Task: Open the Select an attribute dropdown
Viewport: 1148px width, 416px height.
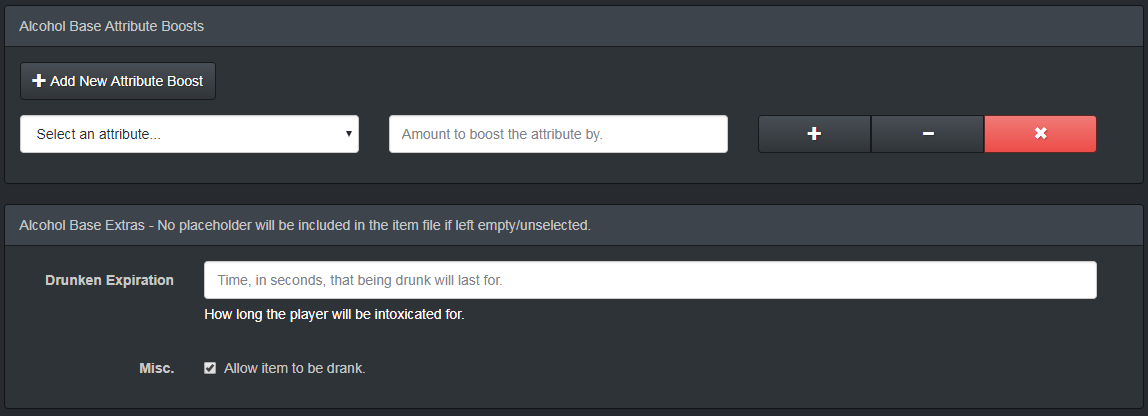Action: [x=189, y=134]
